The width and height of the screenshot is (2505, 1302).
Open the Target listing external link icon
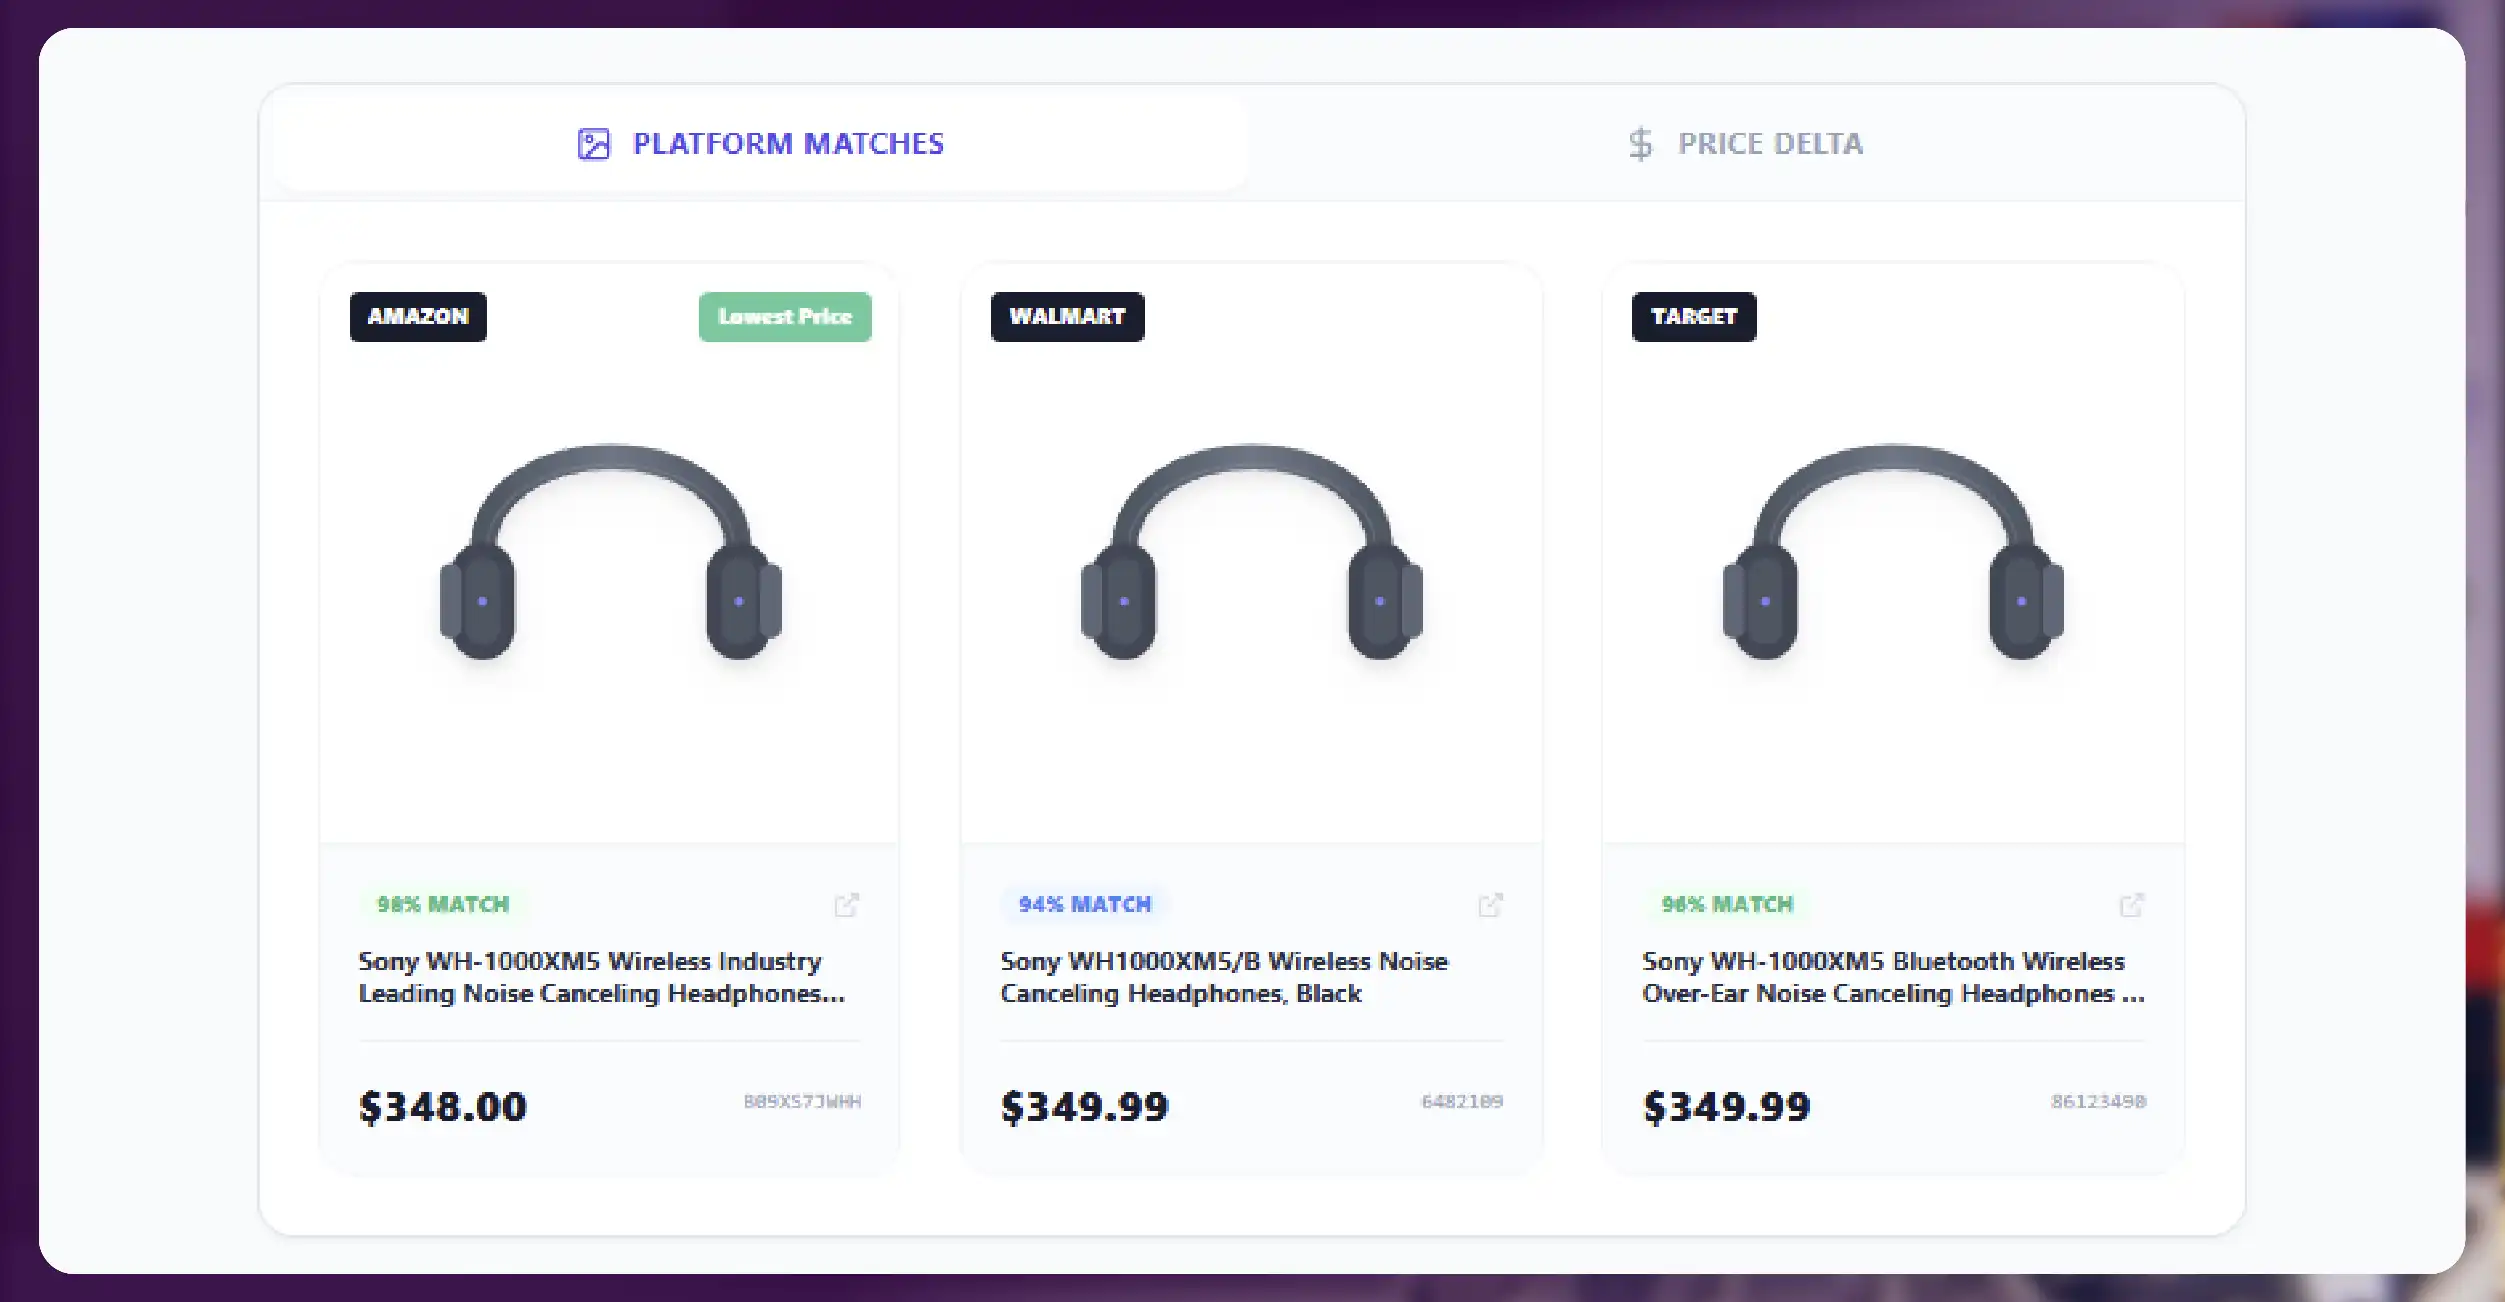tap(2131, 905)
